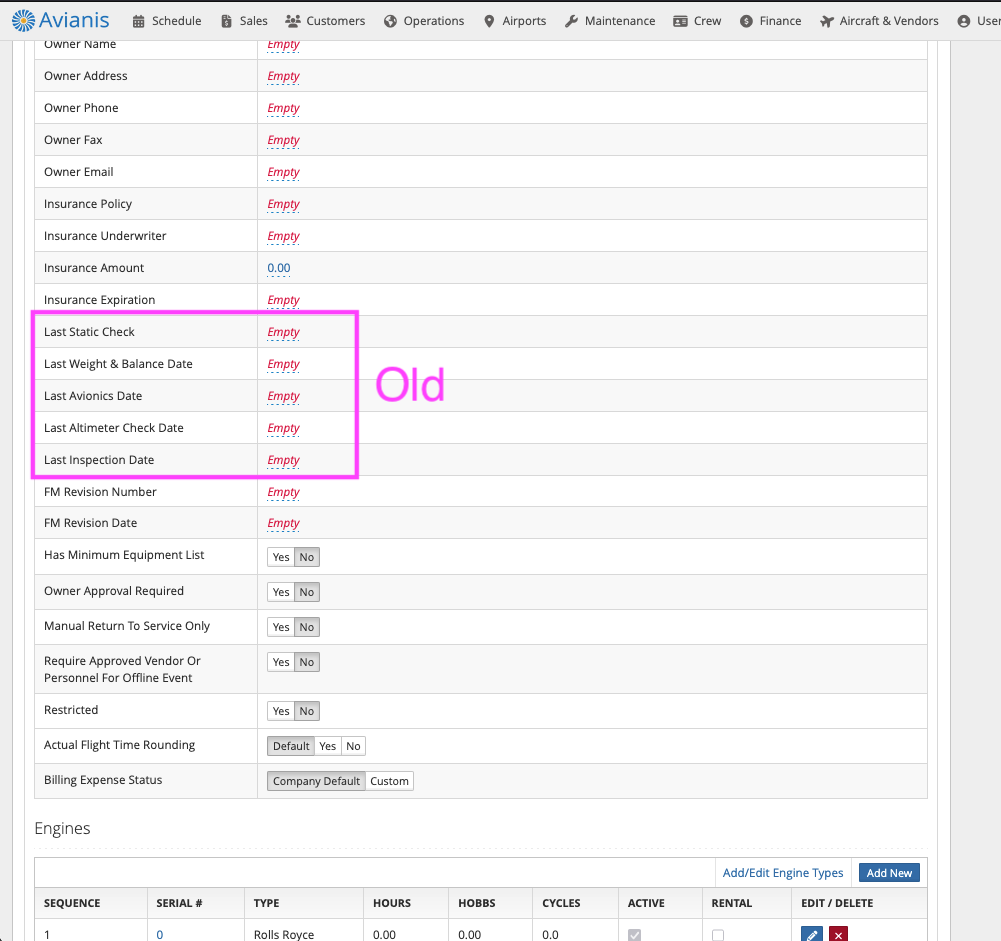Expand the Airports menu
Viewport: 1001px width, 941px height.
pyautogui.click(x=515, y=21)
